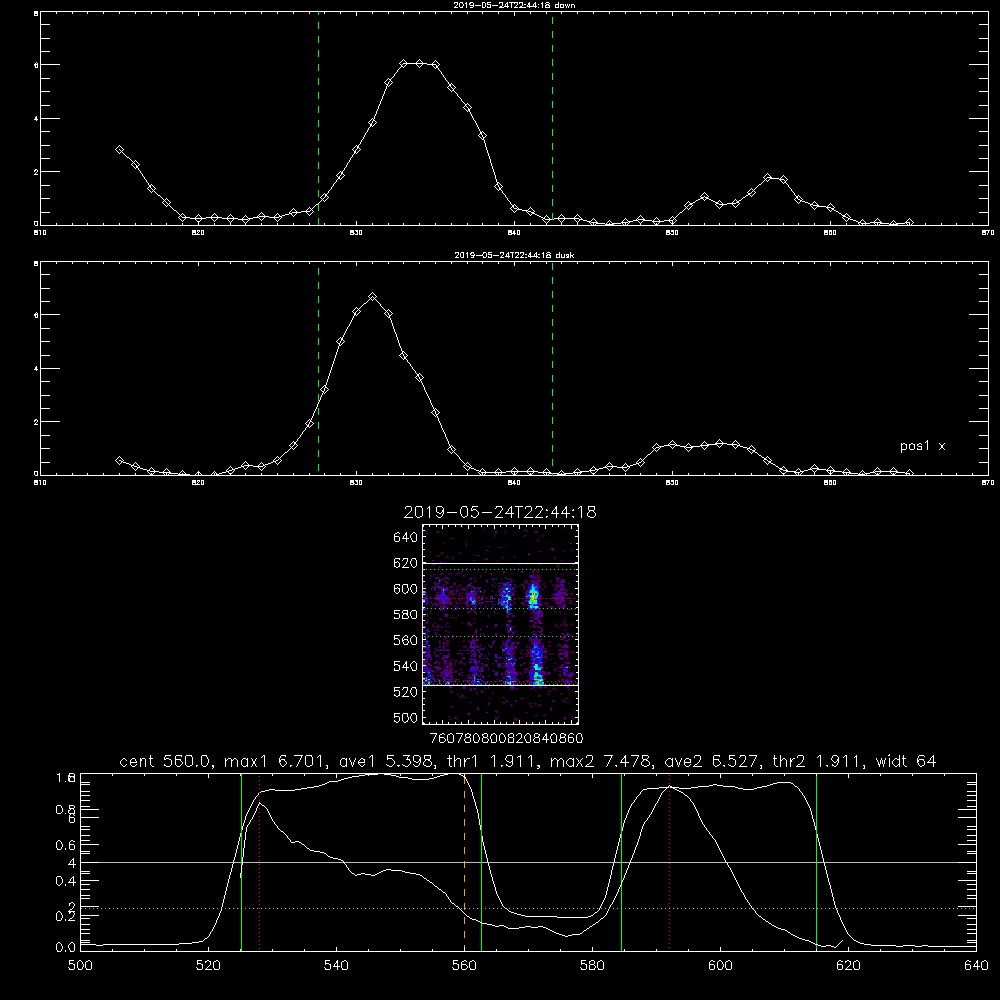Select the 'max2 7.478' value
This screenshot has height=1000, width=1000.
(x=600, y=761)
